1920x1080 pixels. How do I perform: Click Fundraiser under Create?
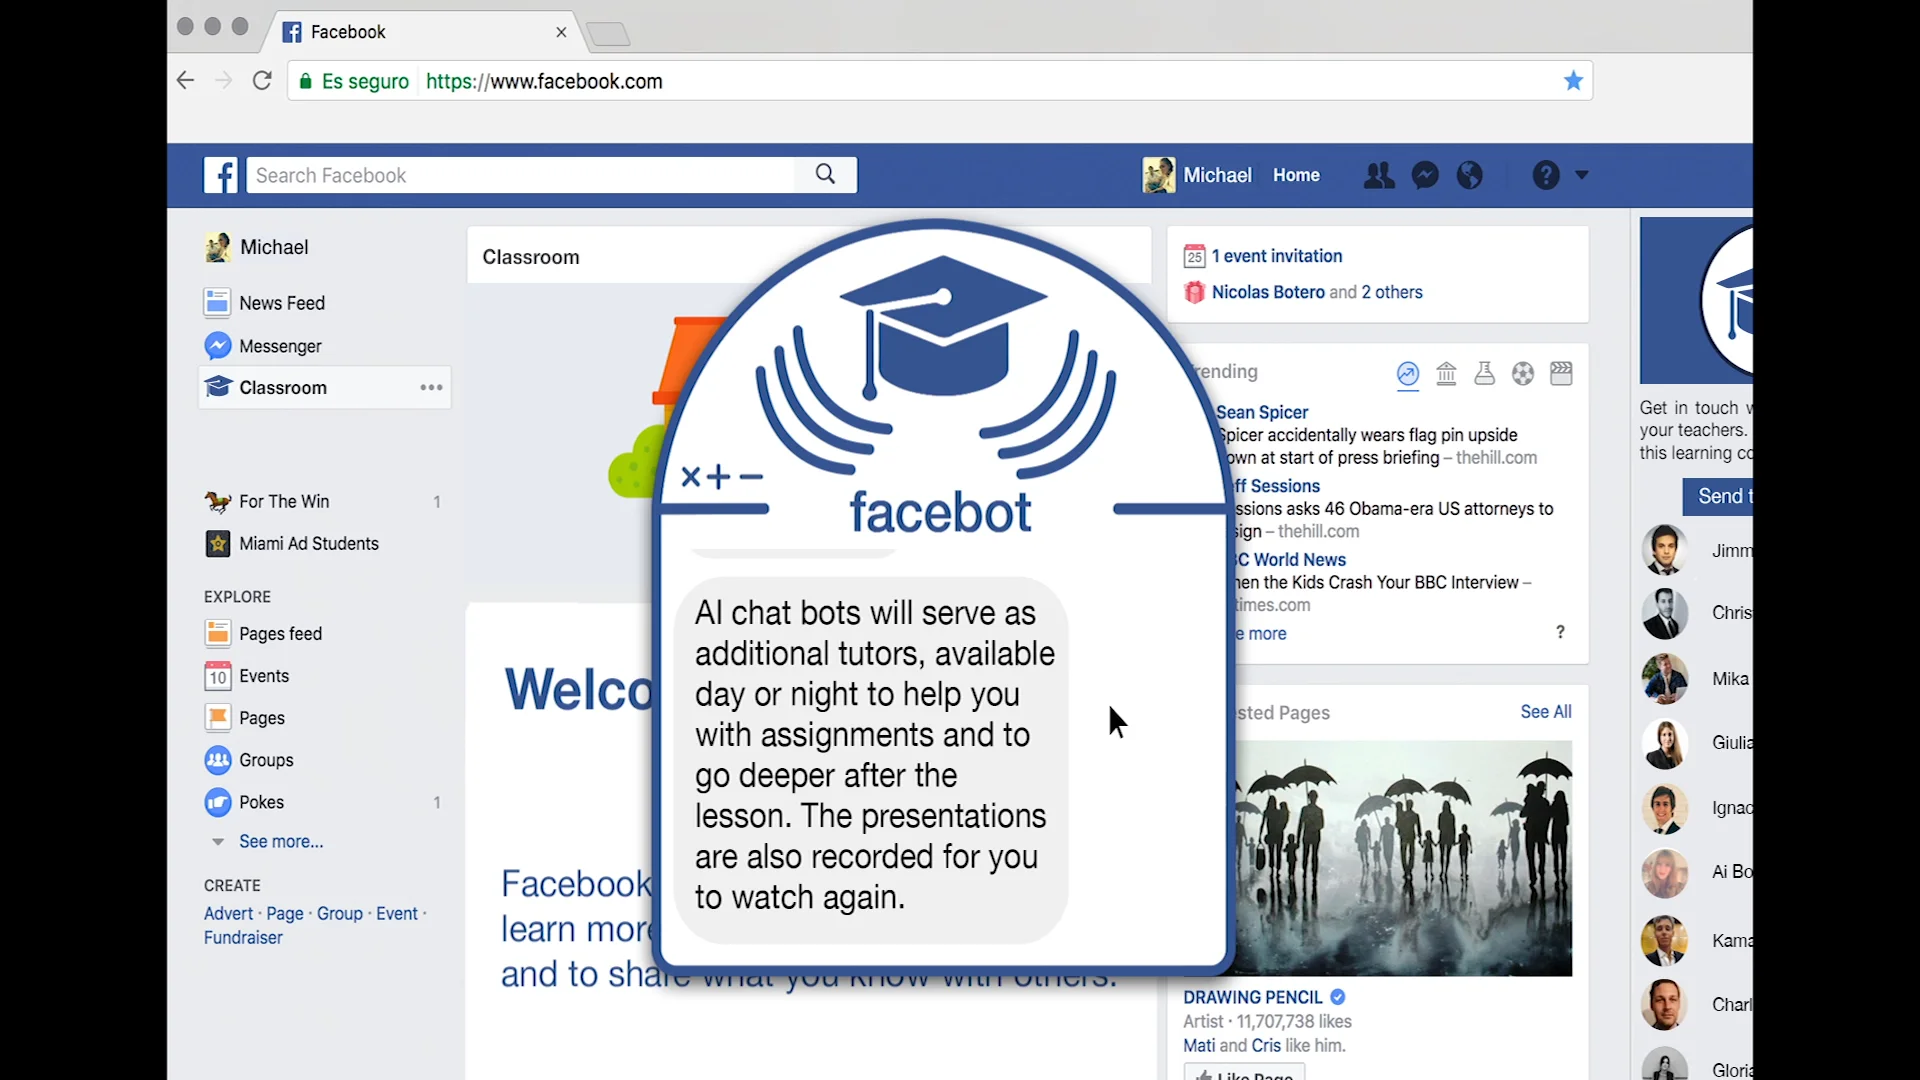click(243, 938)
